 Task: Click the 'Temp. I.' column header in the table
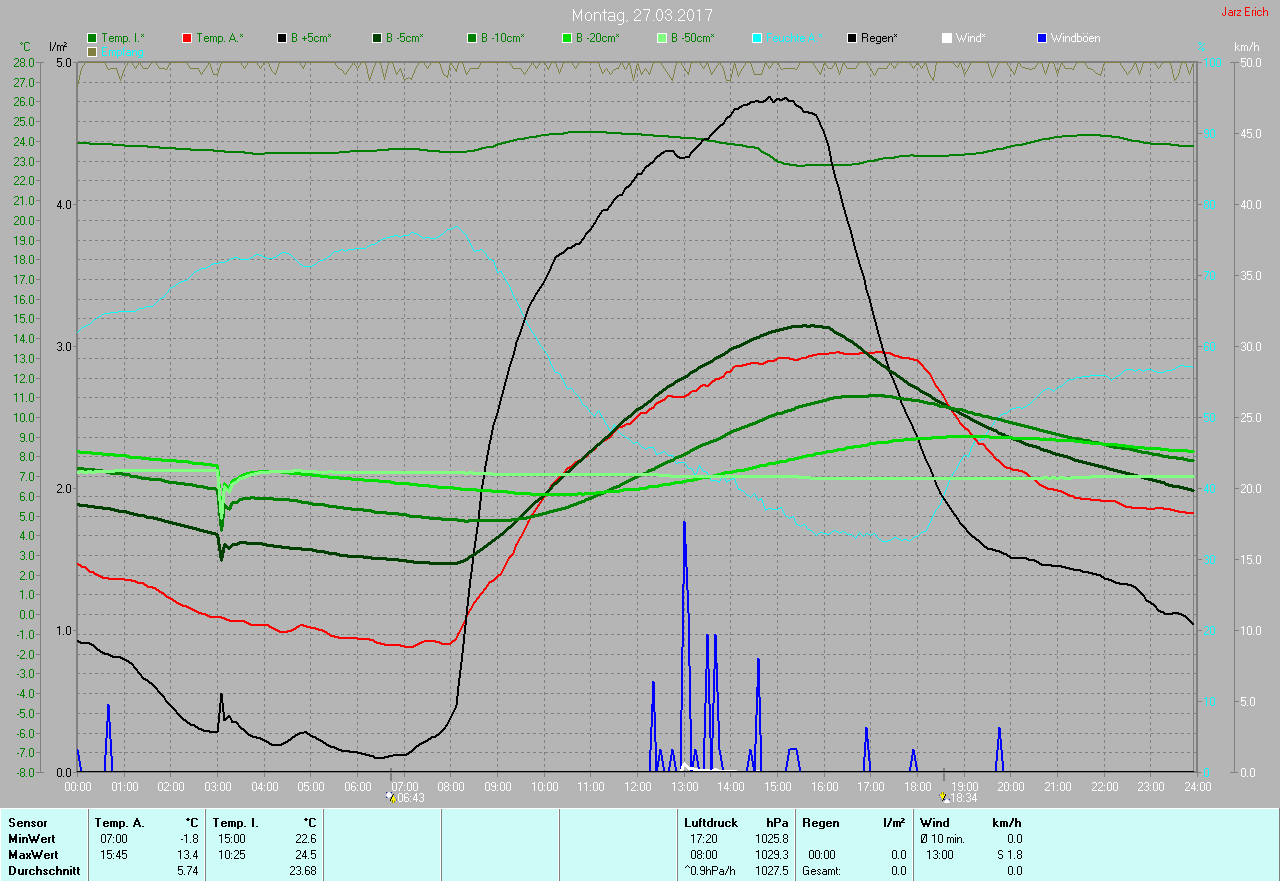pos(236,823)
